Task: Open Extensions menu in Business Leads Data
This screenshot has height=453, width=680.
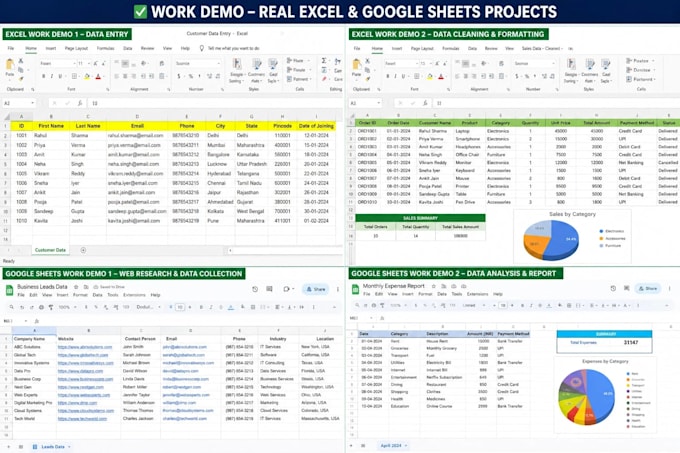Action: click(134, 295)
